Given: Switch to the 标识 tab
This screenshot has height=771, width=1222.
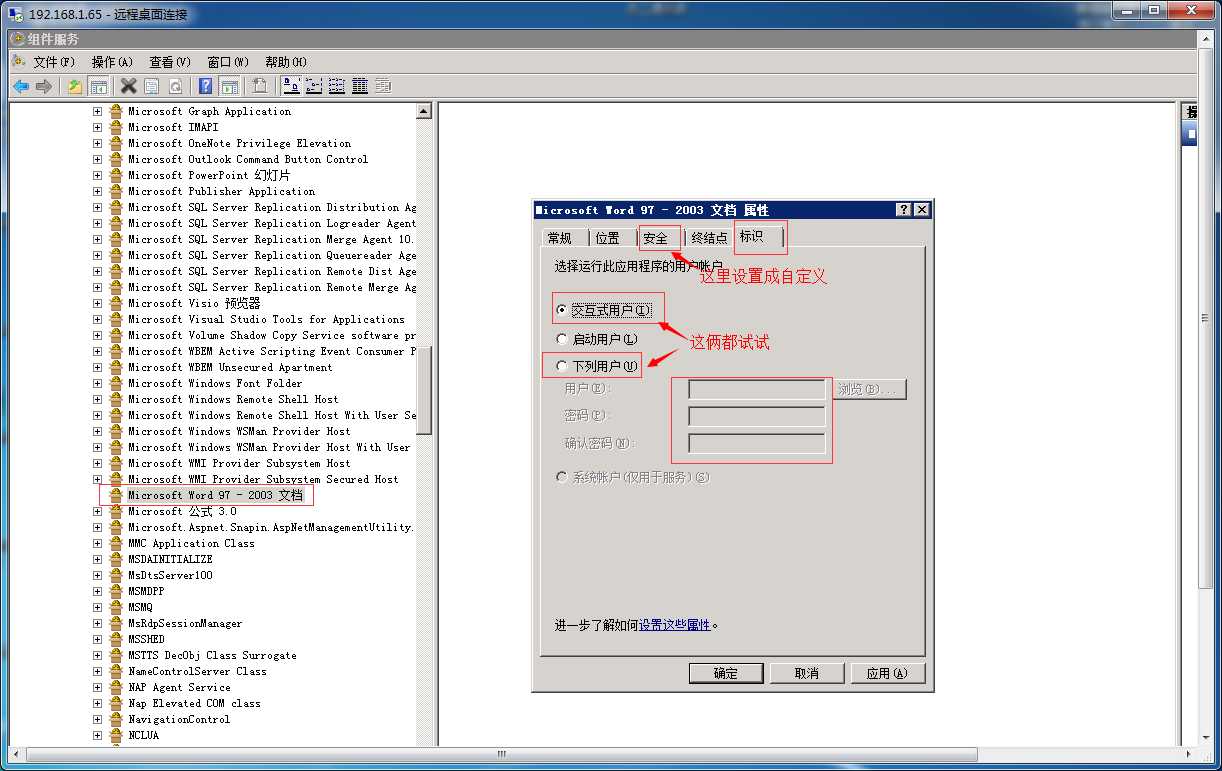Looking at the screenshot, I should 758,236.
